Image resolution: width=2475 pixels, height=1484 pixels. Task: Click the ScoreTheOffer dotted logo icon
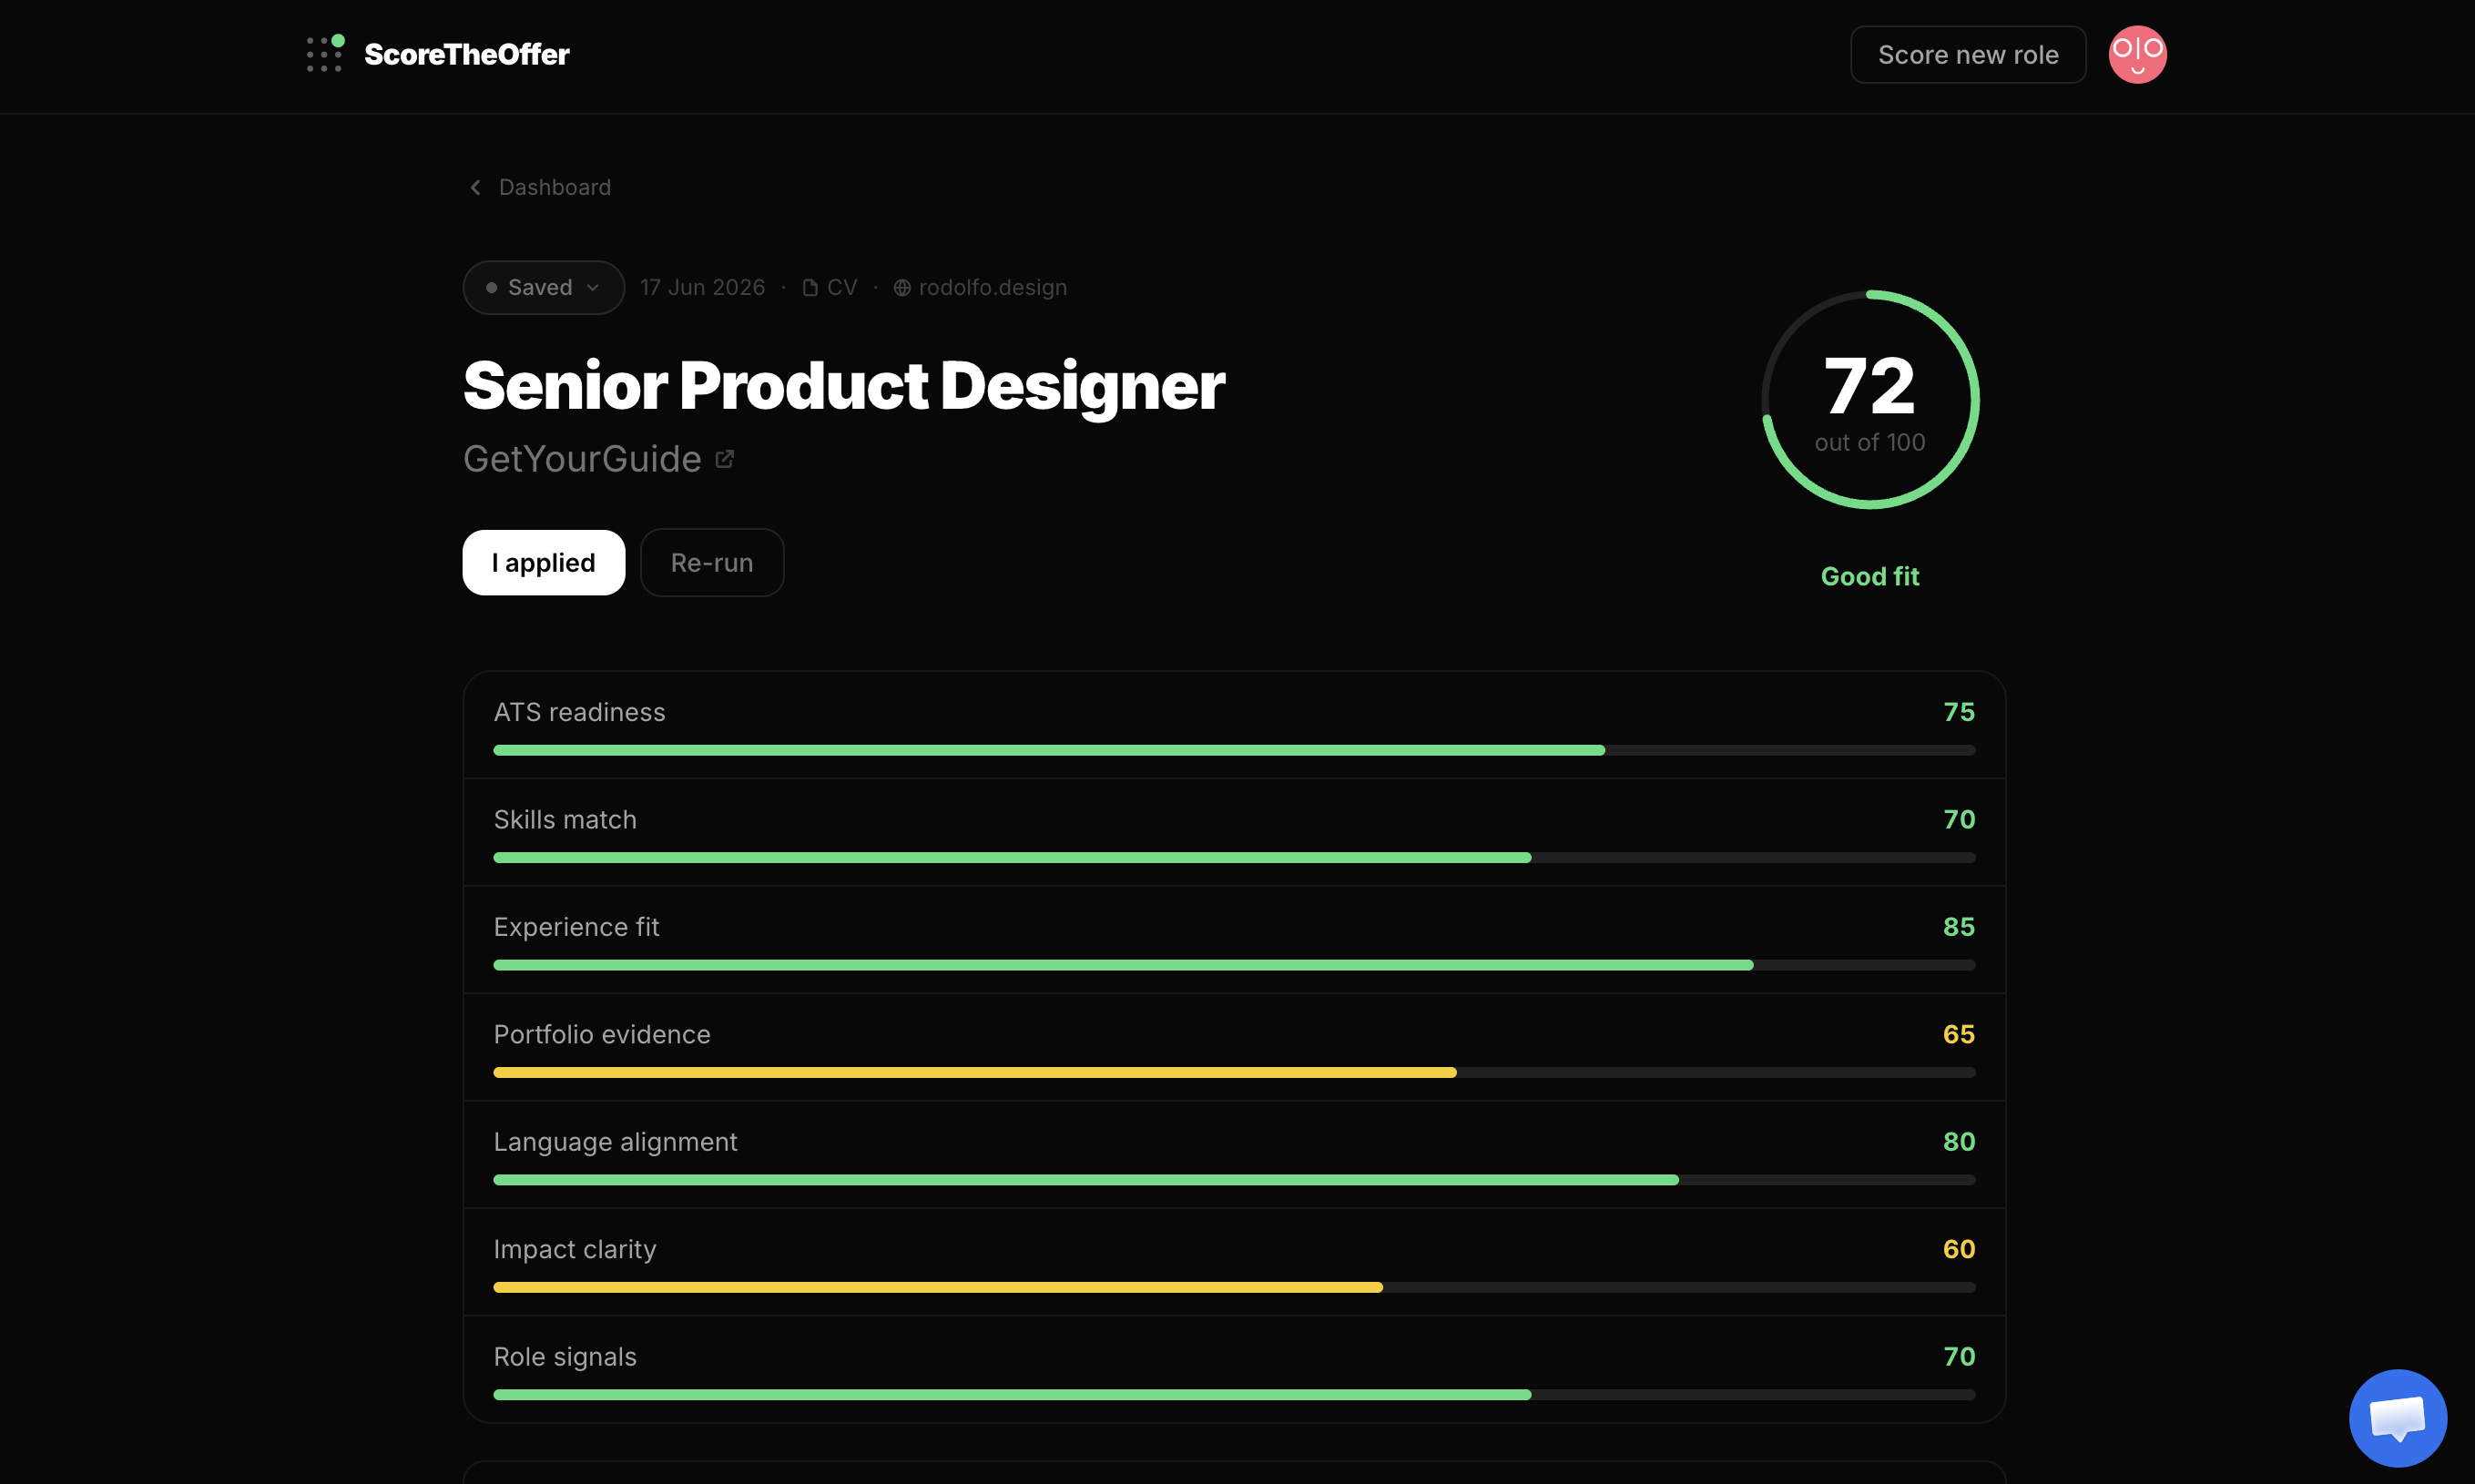325,54
